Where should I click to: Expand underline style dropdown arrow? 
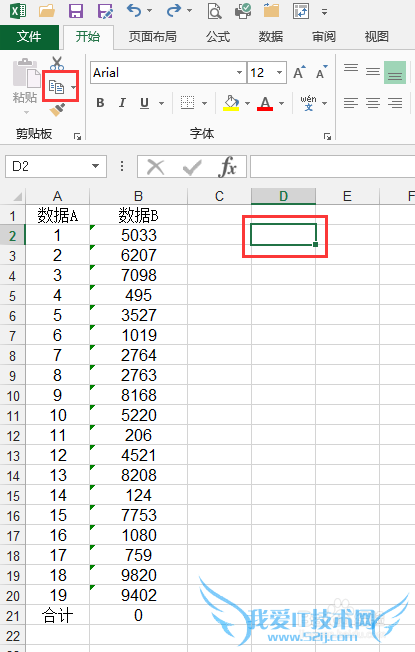pos(161,103)
